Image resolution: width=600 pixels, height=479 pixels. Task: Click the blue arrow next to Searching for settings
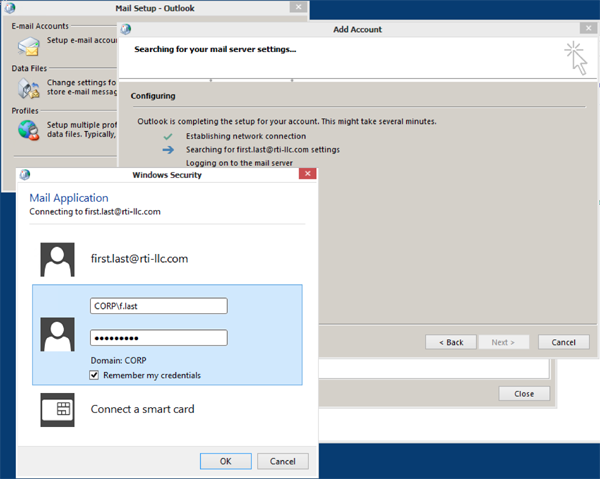click(168, 150)
